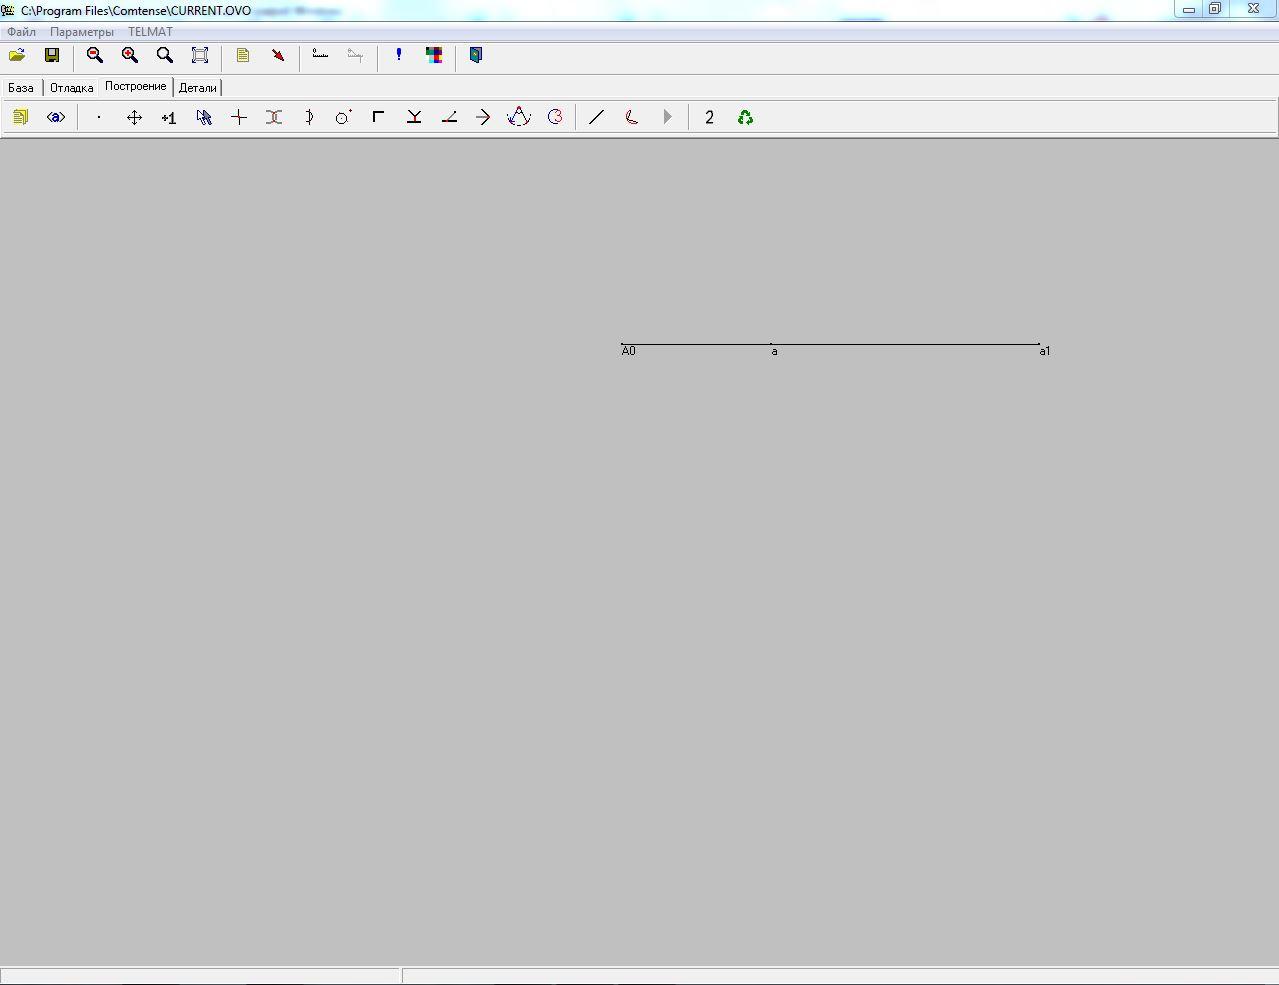Switch to the Отладка tab

point(72,88)
